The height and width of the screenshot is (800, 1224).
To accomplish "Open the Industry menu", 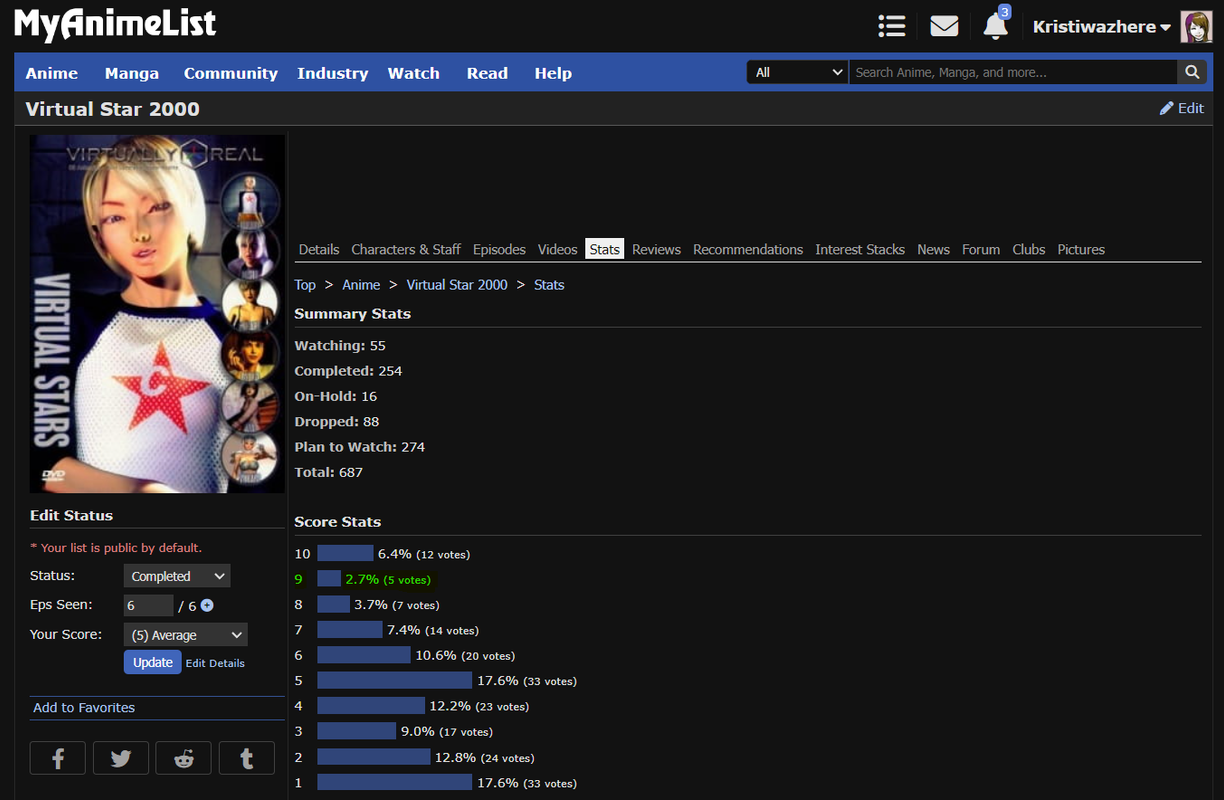I will point(333,73).
